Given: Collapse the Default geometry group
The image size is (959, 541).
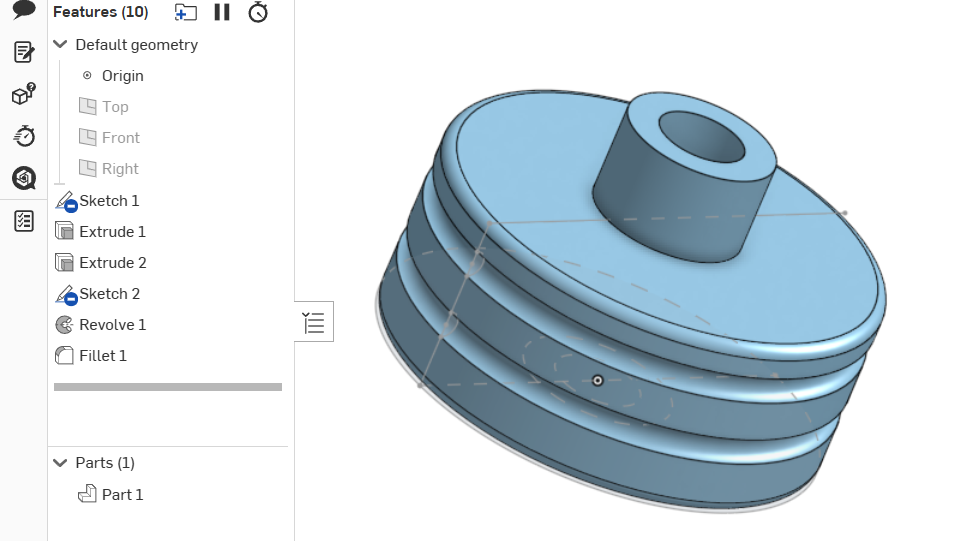Looking at the screenshot, I should click(60, 44).
